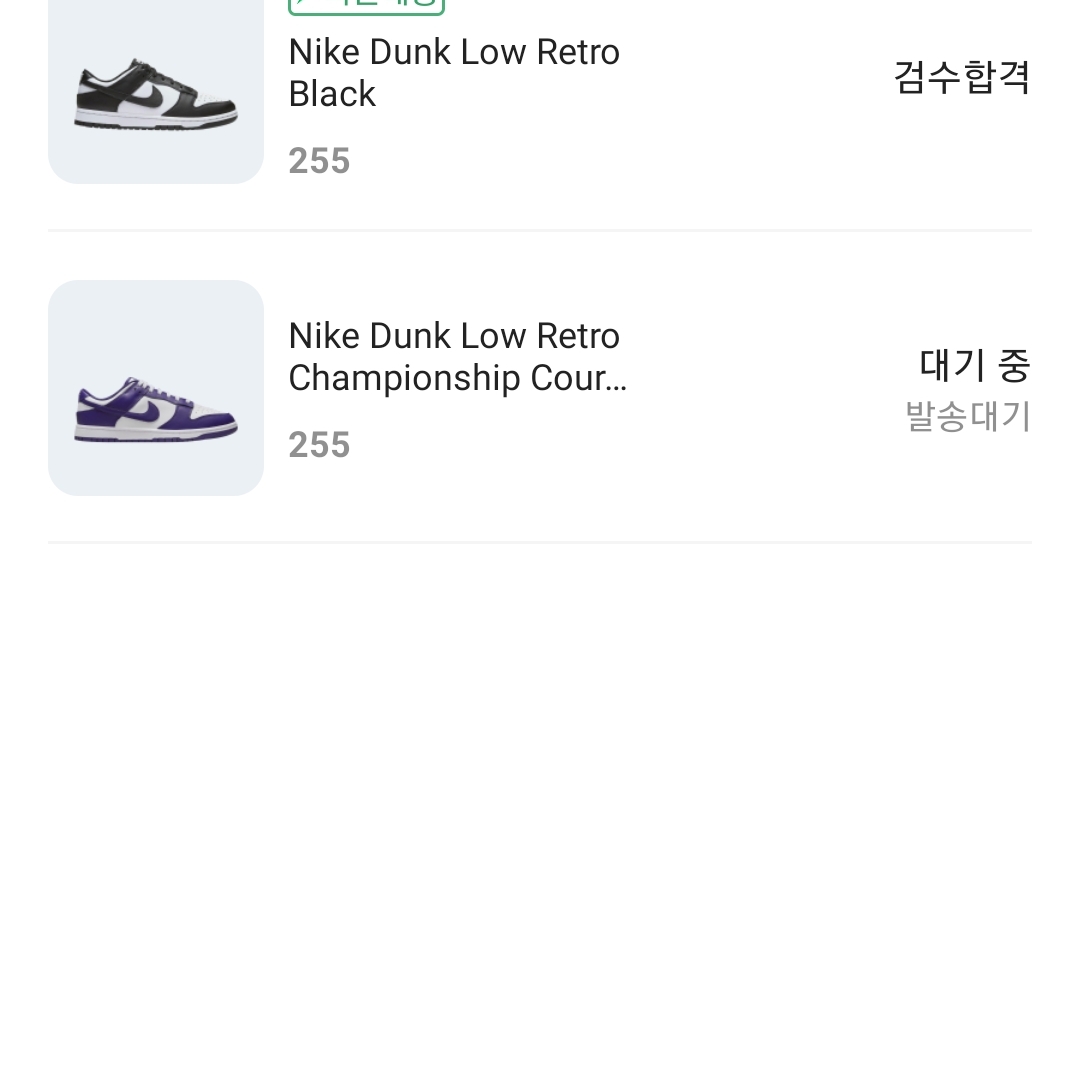Click Nike Dunk Low Retro line of second item
Image resolution: width=1080 pixels, height=1080 pixels.
click(454, 336)
